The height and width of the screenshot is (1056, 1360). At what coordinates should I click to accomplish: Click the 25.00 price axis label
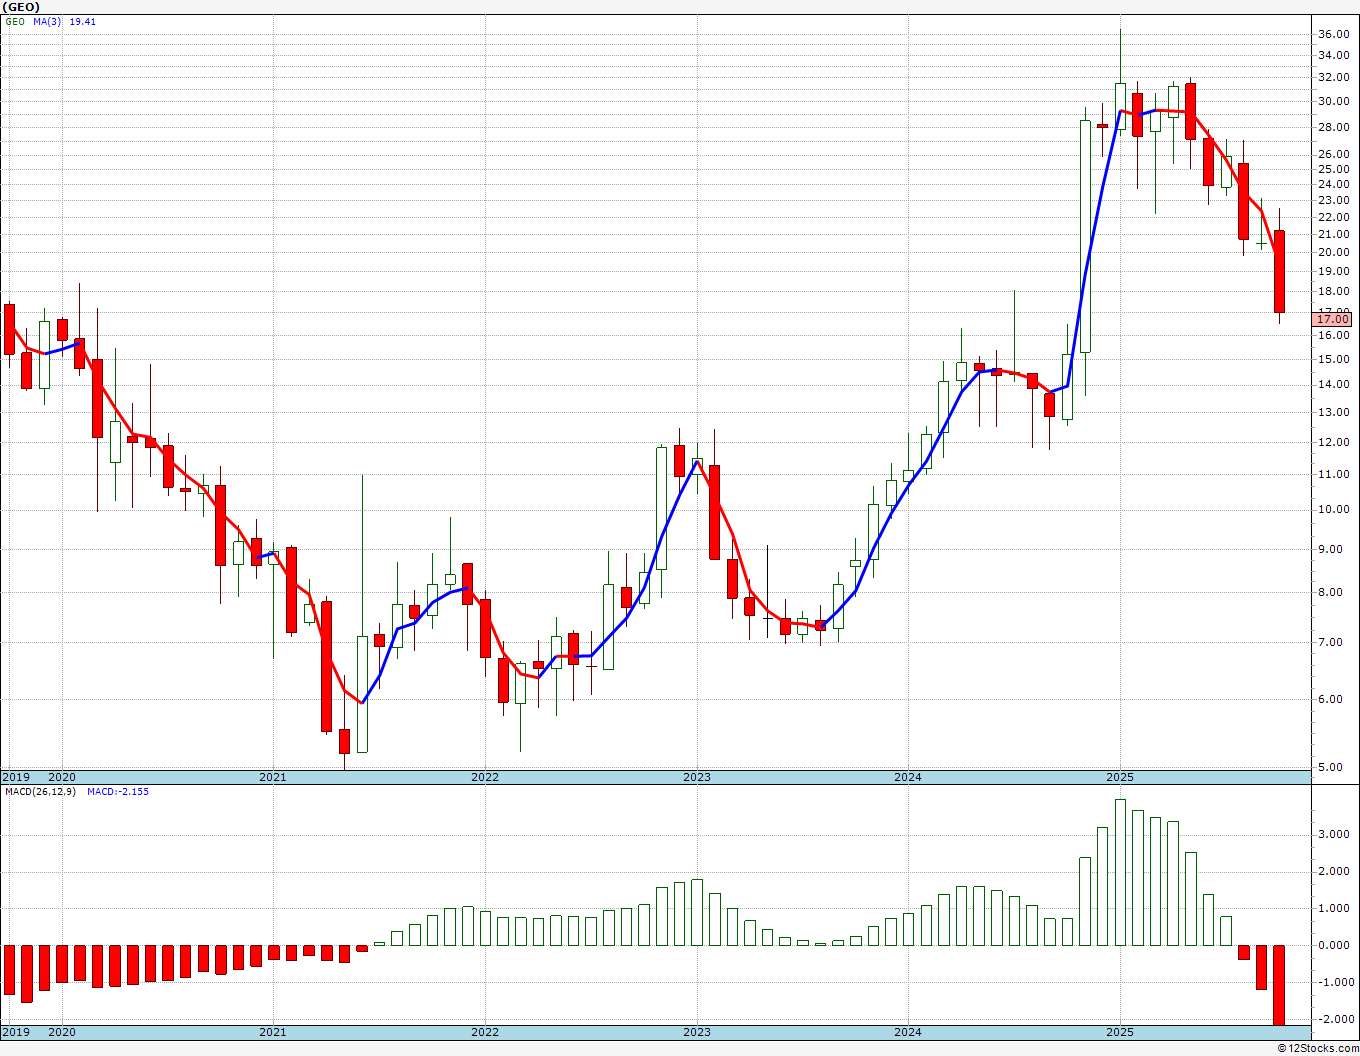click(1333, 169)
